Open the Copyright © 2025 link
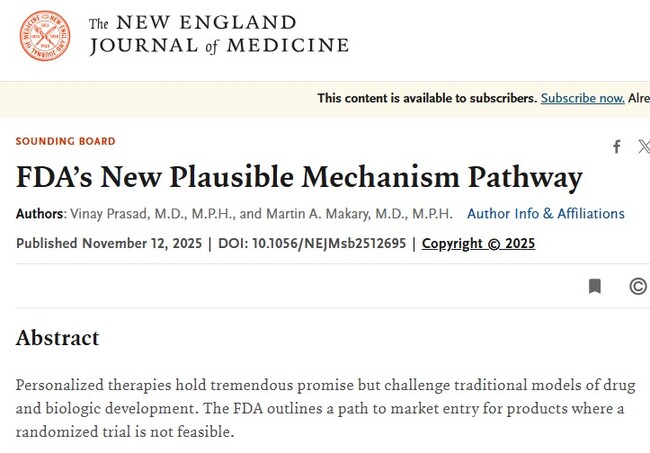650x453 pixels. [478, 244]
